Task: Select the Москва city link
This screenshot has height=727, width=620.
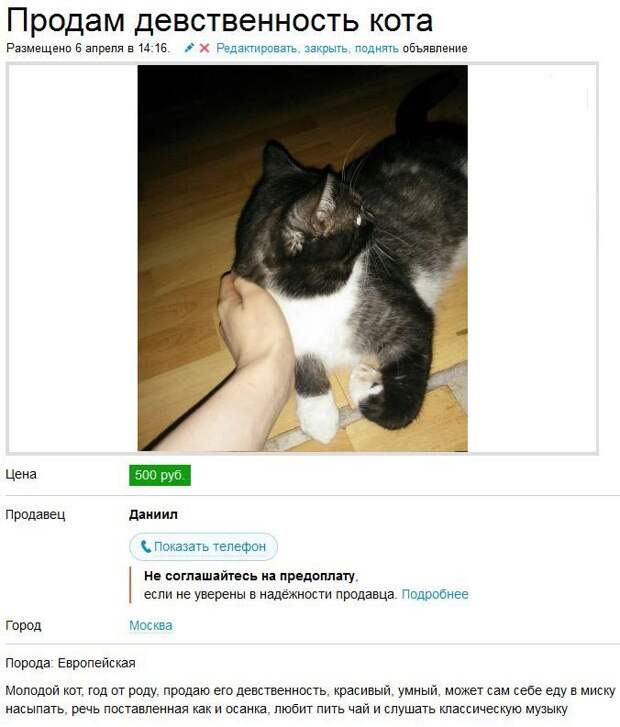Action: [x=151, y=625]
